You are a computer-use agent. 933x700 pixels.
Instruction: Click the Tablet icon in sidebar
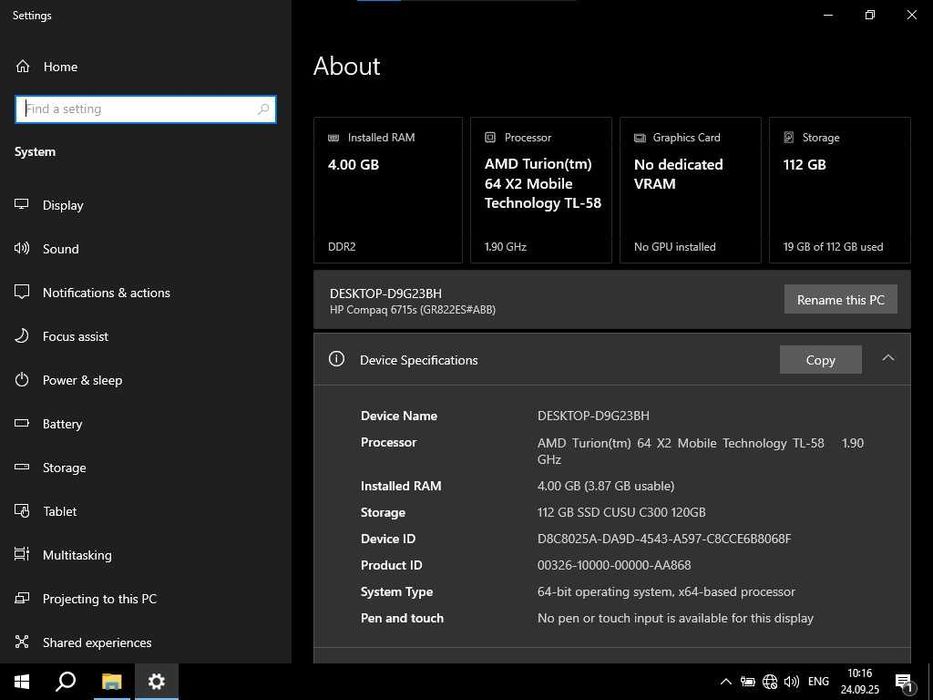point(21,511)
